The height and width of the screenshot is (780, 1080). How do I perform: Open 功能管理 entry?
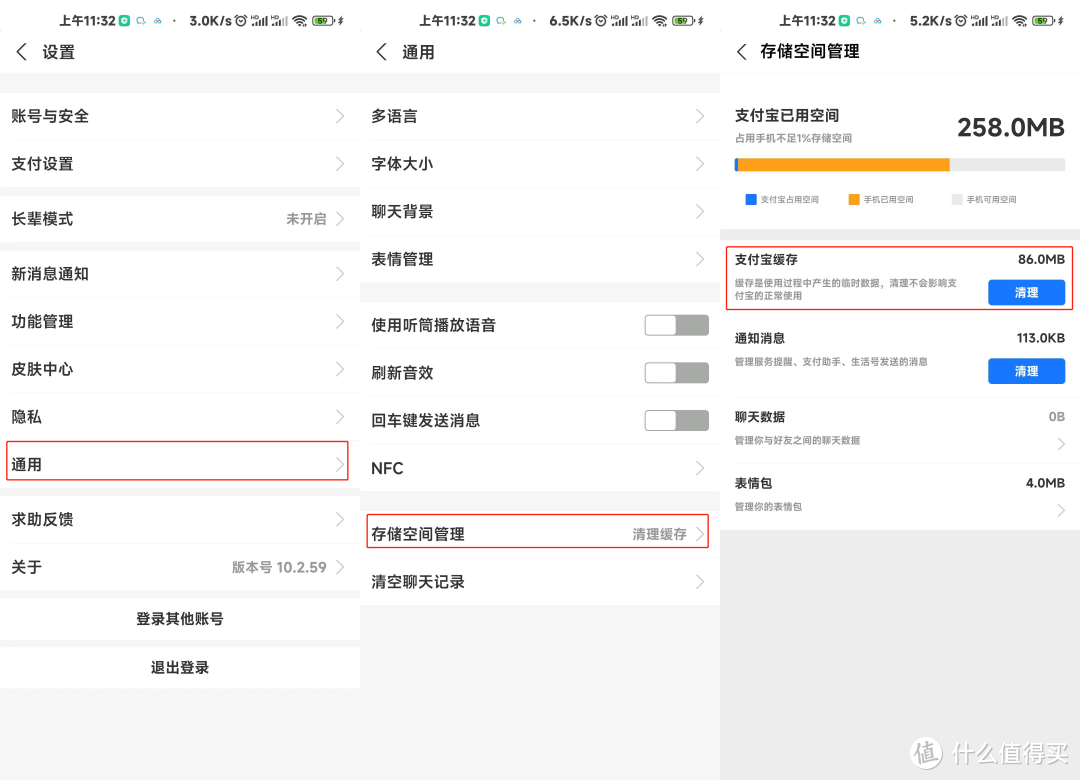point(180,322)
